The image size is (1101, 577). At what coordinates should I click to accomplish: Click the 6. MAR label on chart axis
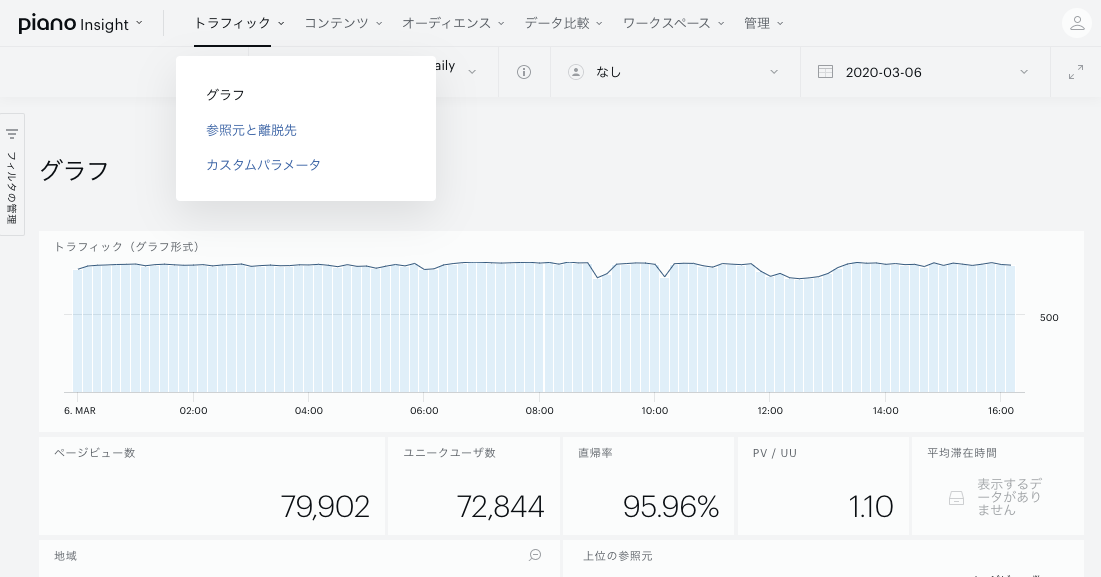80,411
